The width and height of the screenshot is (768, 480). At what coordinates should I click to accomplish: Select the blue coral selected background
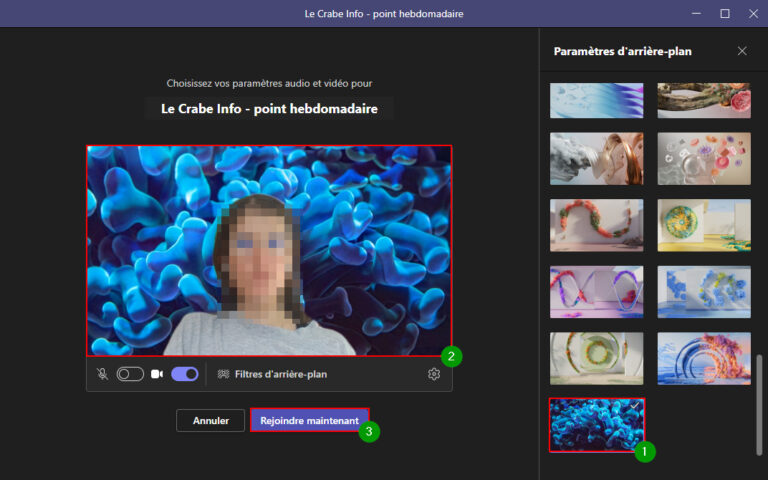coord(597,425)
